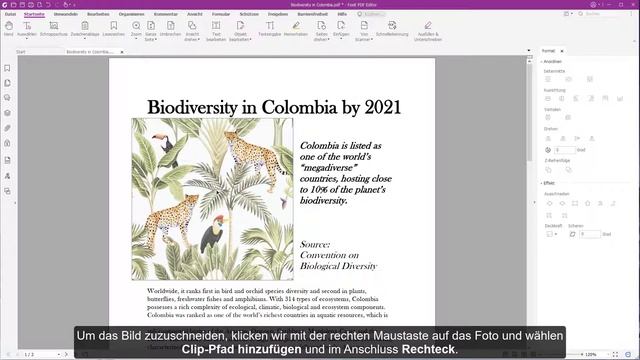Collapse the Anordnen section
Image resolution: width=640 pixels, height=360 pixels.
click(542, 62)
